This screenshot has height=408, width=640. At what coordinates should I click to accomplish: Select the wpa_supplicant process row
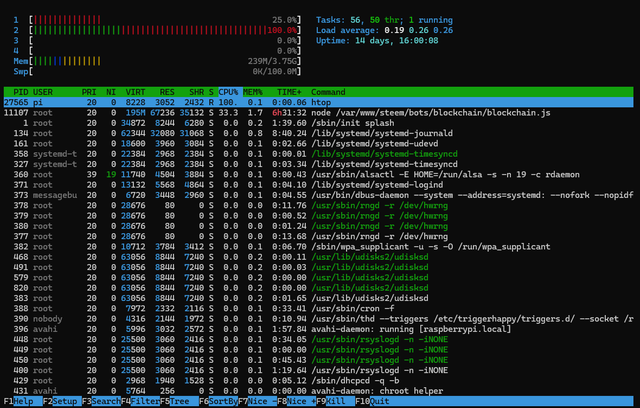[x=318, y=246]
